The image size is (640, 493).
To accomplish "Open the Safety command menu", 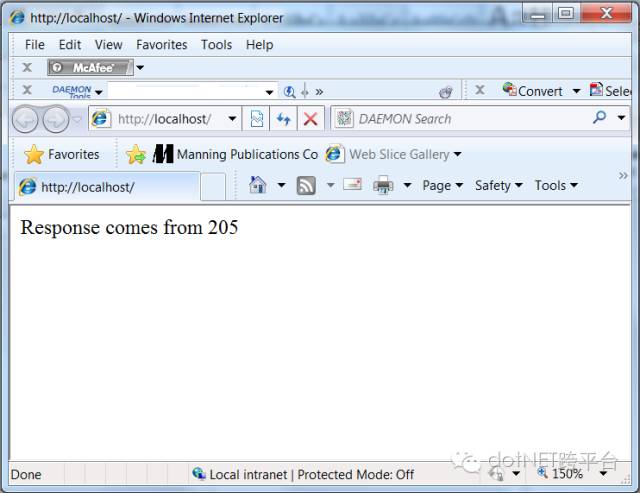I will point(498,185).
